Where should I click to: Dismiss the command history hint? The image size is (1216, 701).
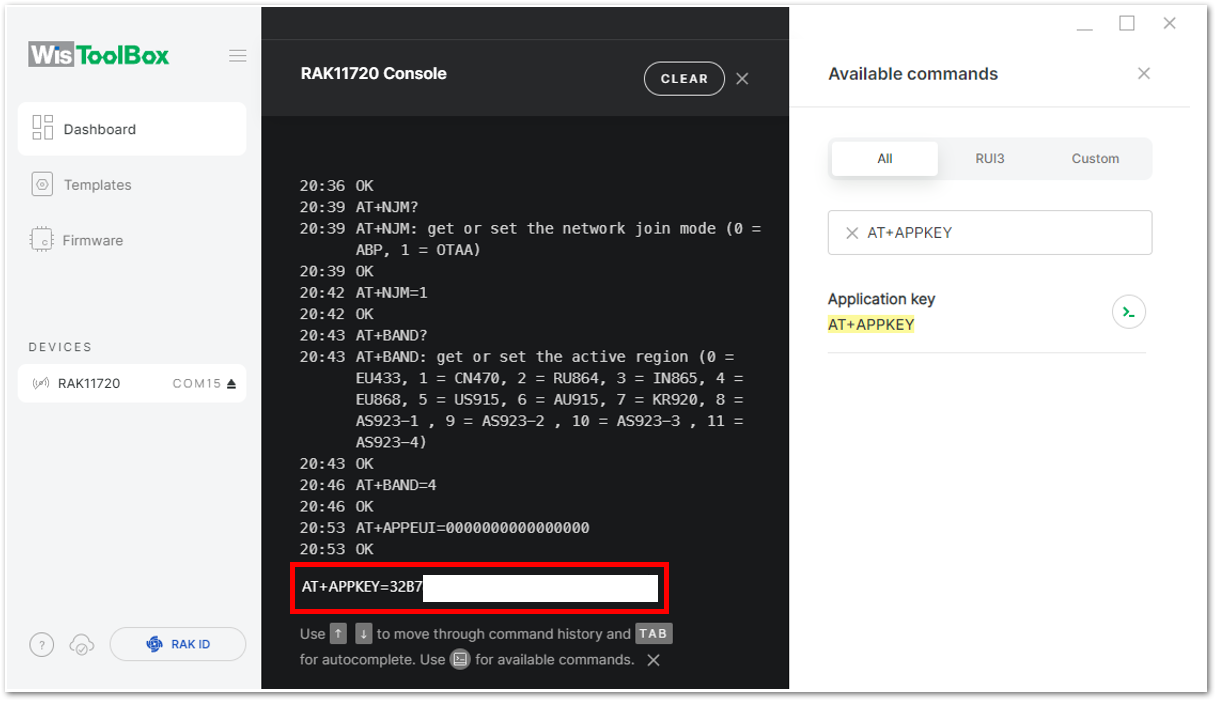pyautogui.click(x=653, y=660)
